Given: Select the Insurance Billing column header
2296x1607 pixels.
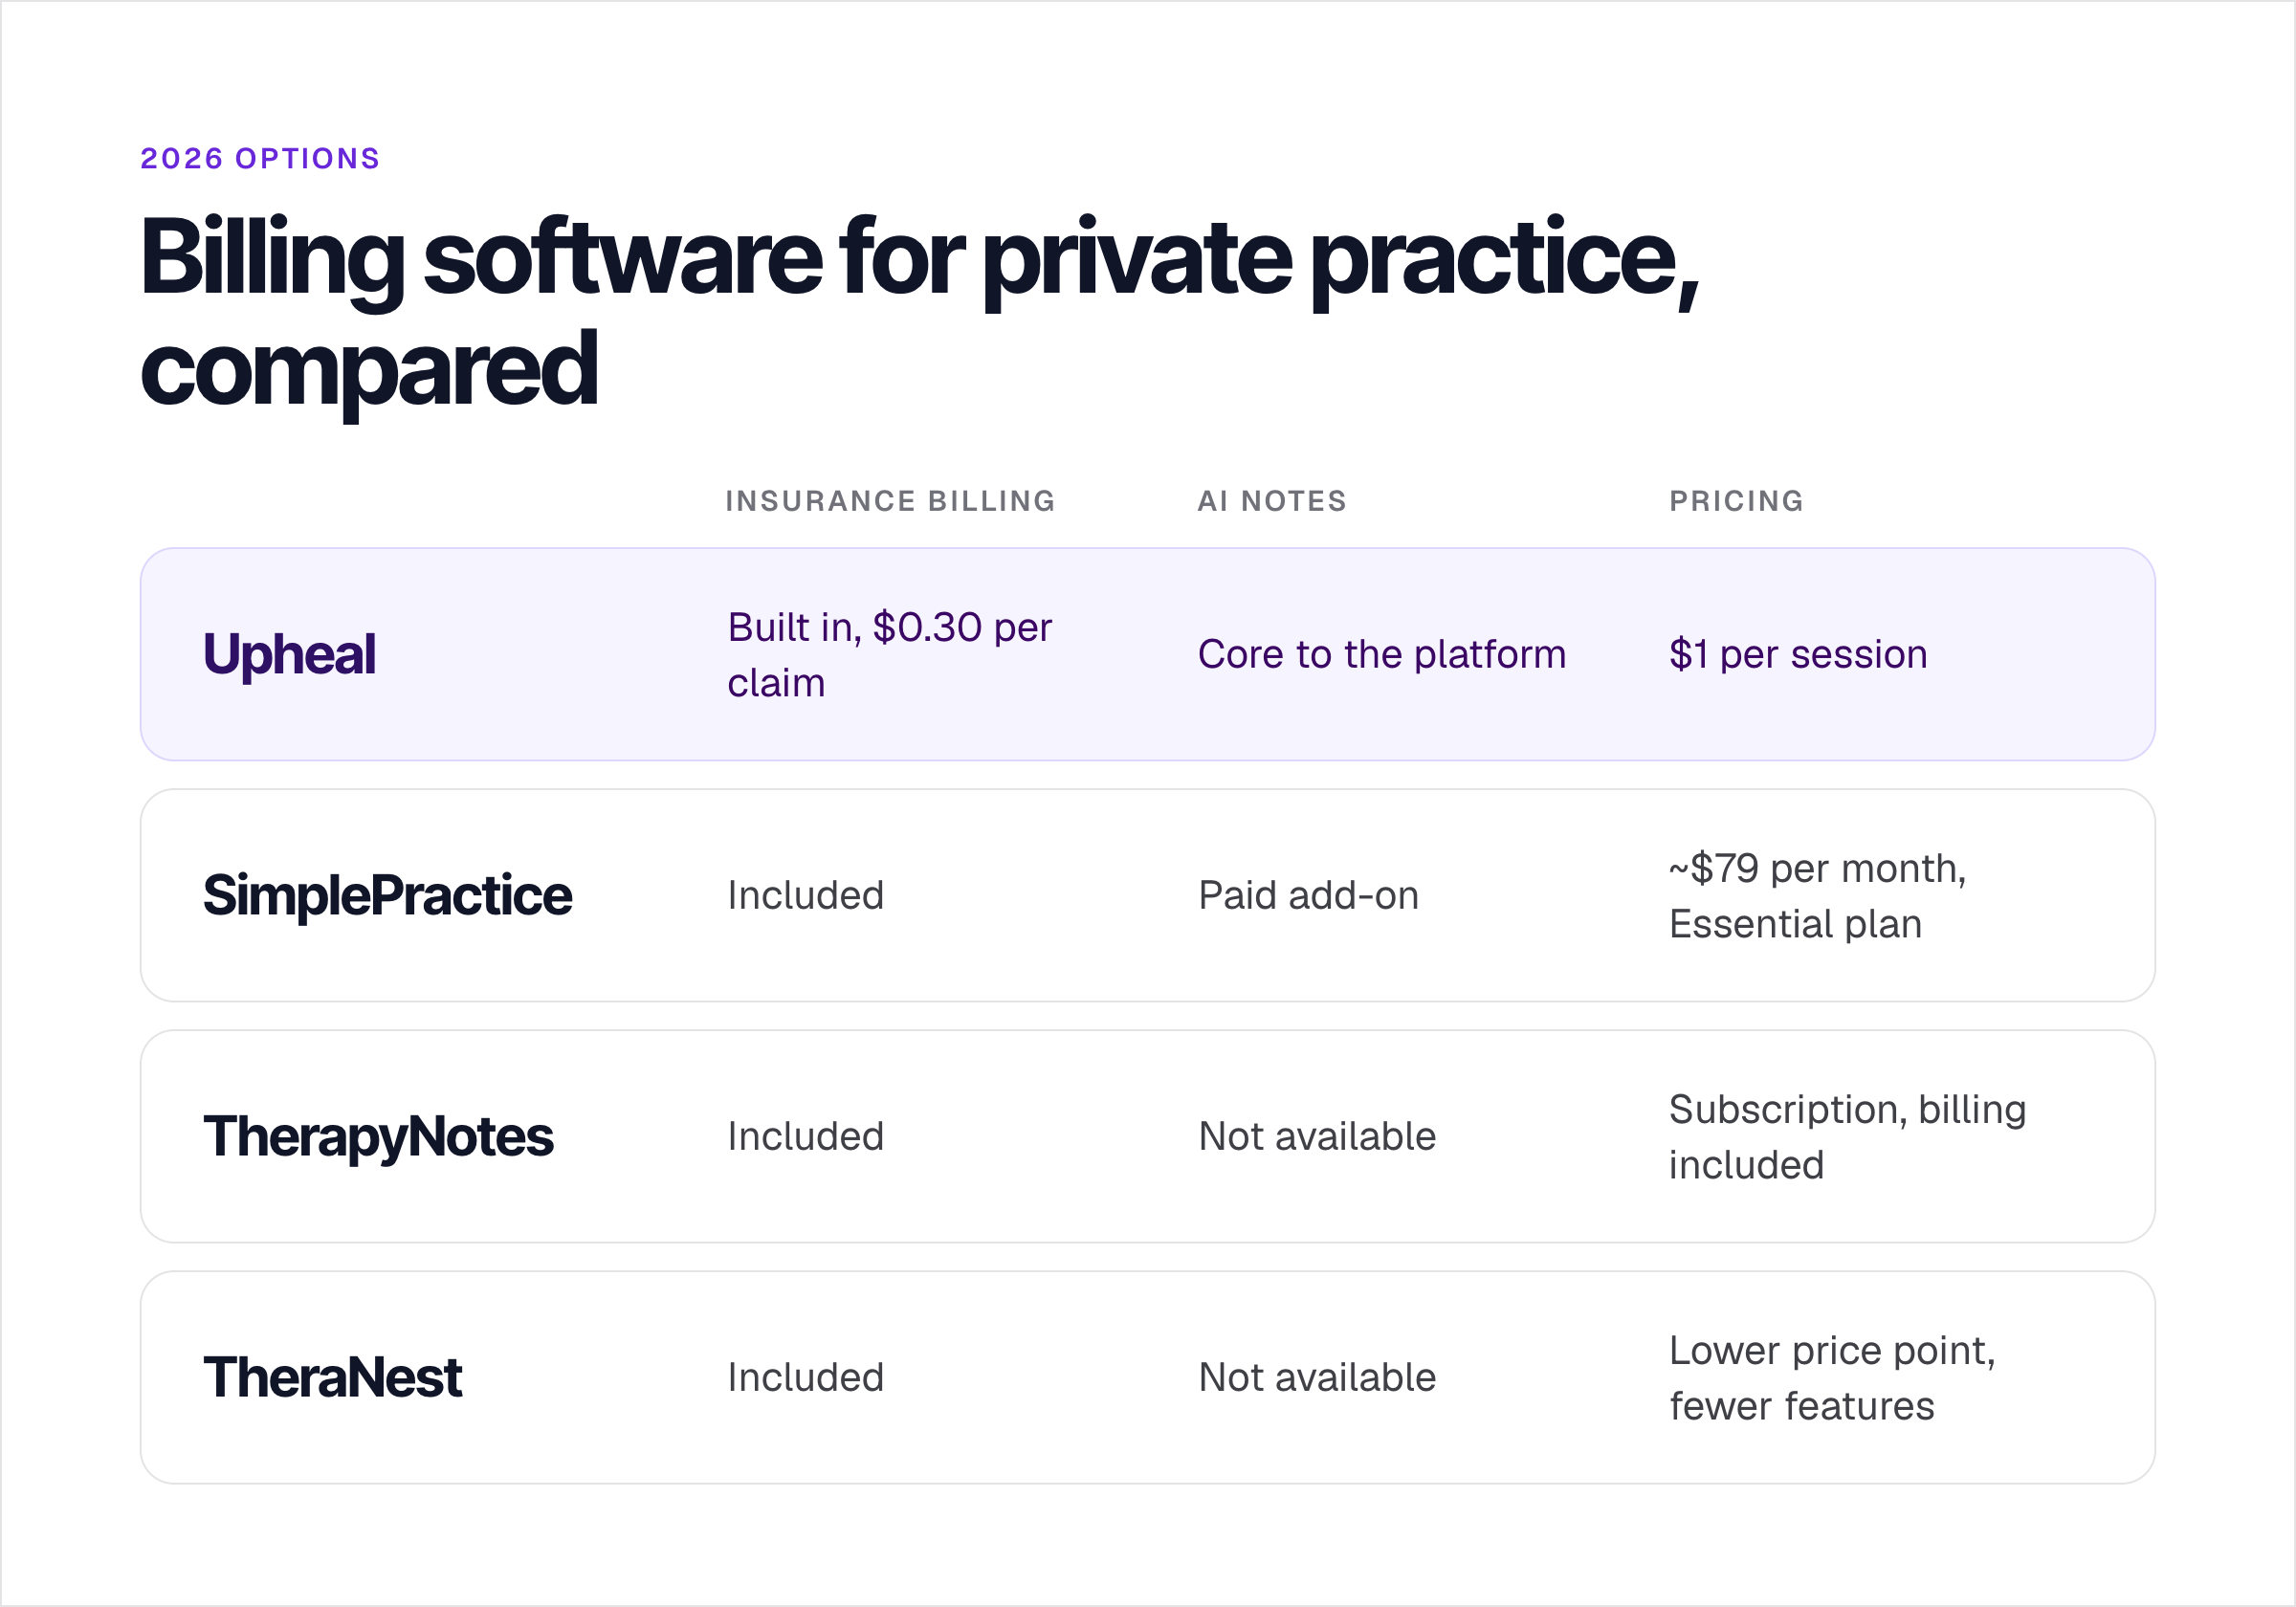Looking at the screenshot, I should coord(890,501).
